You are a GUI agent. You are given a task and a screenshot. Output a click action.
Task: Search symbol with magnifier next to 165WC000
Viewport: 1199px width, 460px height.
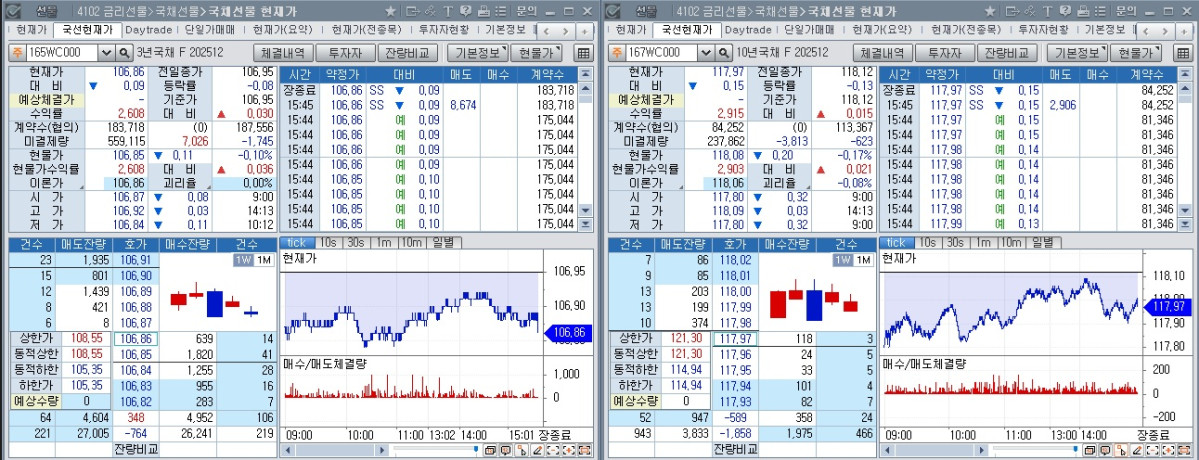(x=125, y=53)
